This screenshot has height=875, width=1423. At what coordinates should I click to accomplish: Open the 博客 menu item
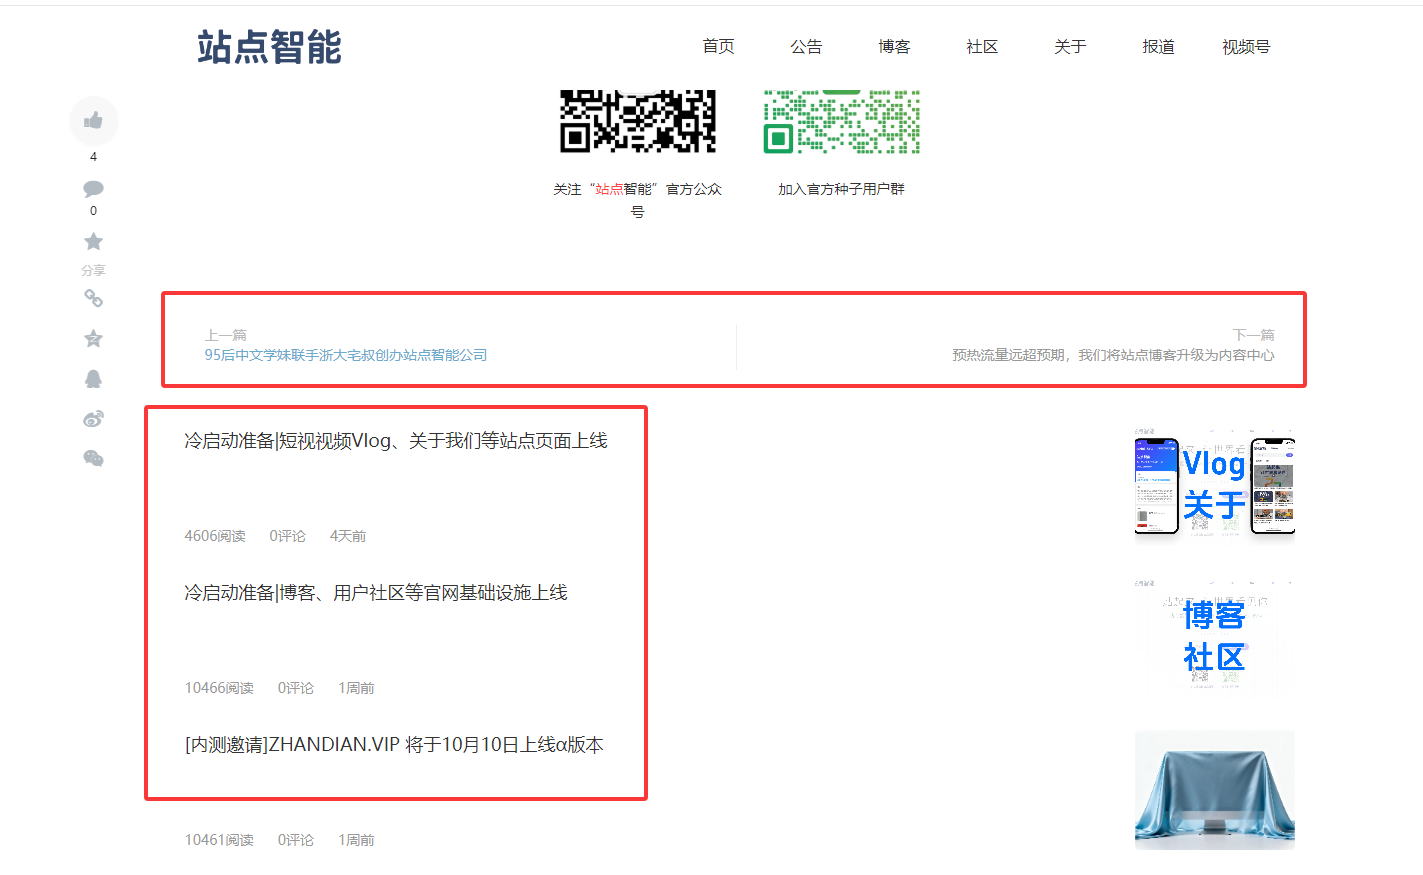click(x=894, y=47)
